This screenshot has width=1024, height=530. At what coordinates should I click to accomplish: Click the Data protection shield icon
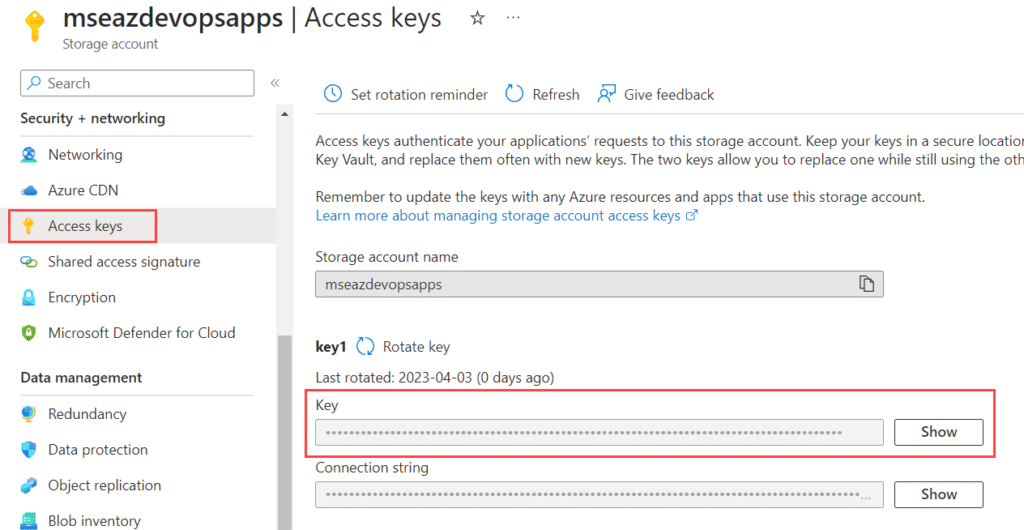pos(29,450)
